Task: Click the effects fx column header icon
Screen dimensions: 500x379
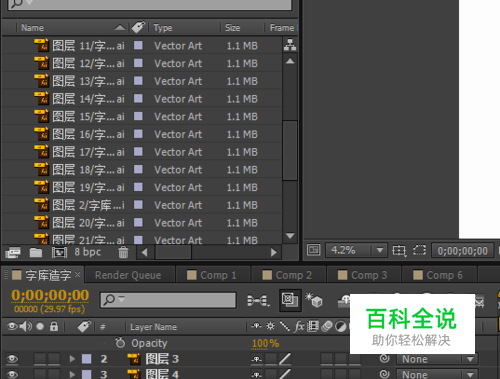Action: 299,327
